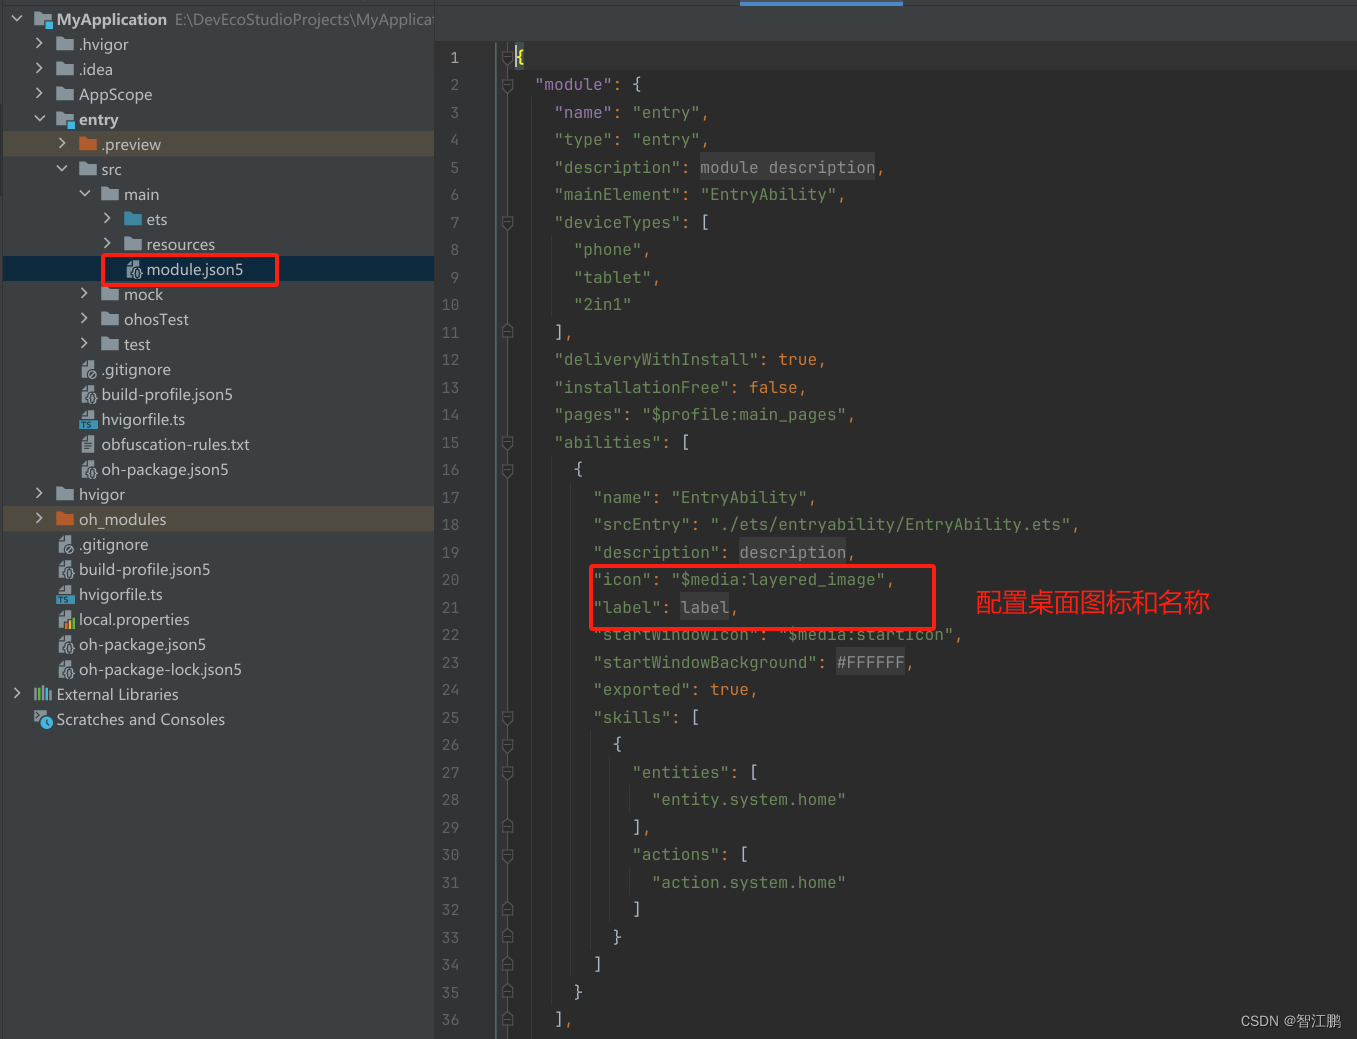Image resolution: width=1357 pixels, height=1039 pixels.
Task: Collapse the entry module folder
Action: click(x=39, y=118)
